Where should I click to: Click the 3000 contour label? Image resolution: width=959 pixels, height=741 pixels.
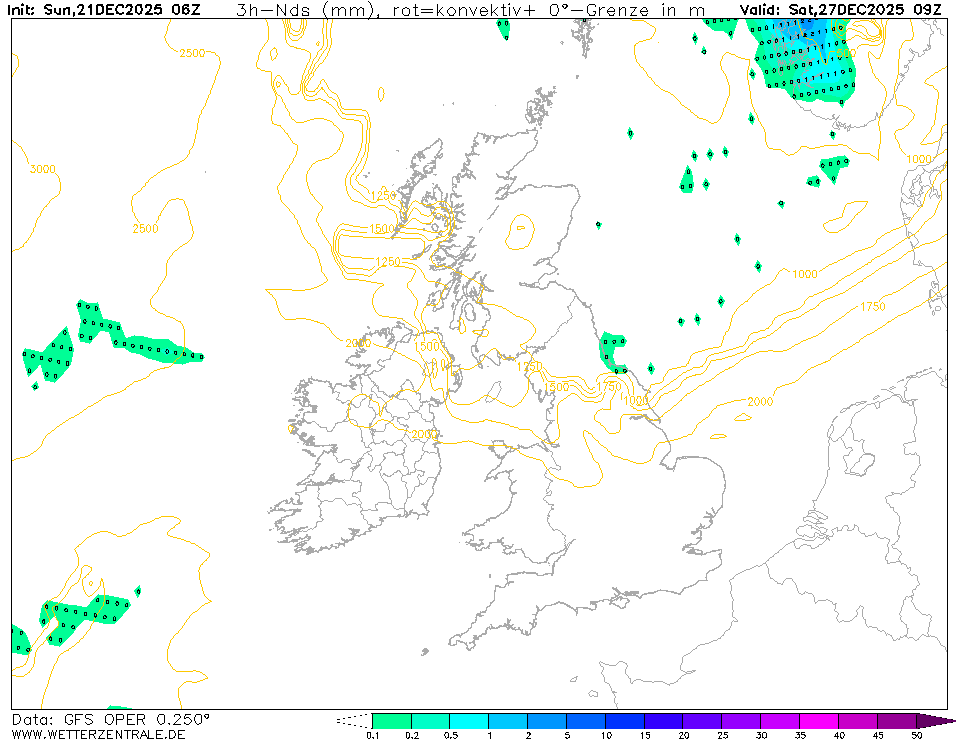42,169
